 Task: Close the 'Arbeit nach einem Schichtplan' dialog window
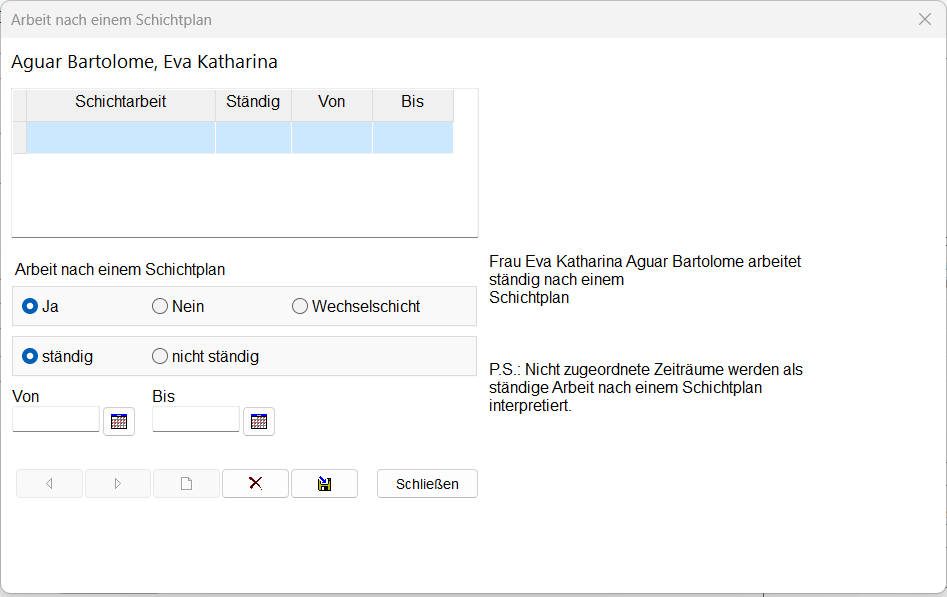coord(925,19)
